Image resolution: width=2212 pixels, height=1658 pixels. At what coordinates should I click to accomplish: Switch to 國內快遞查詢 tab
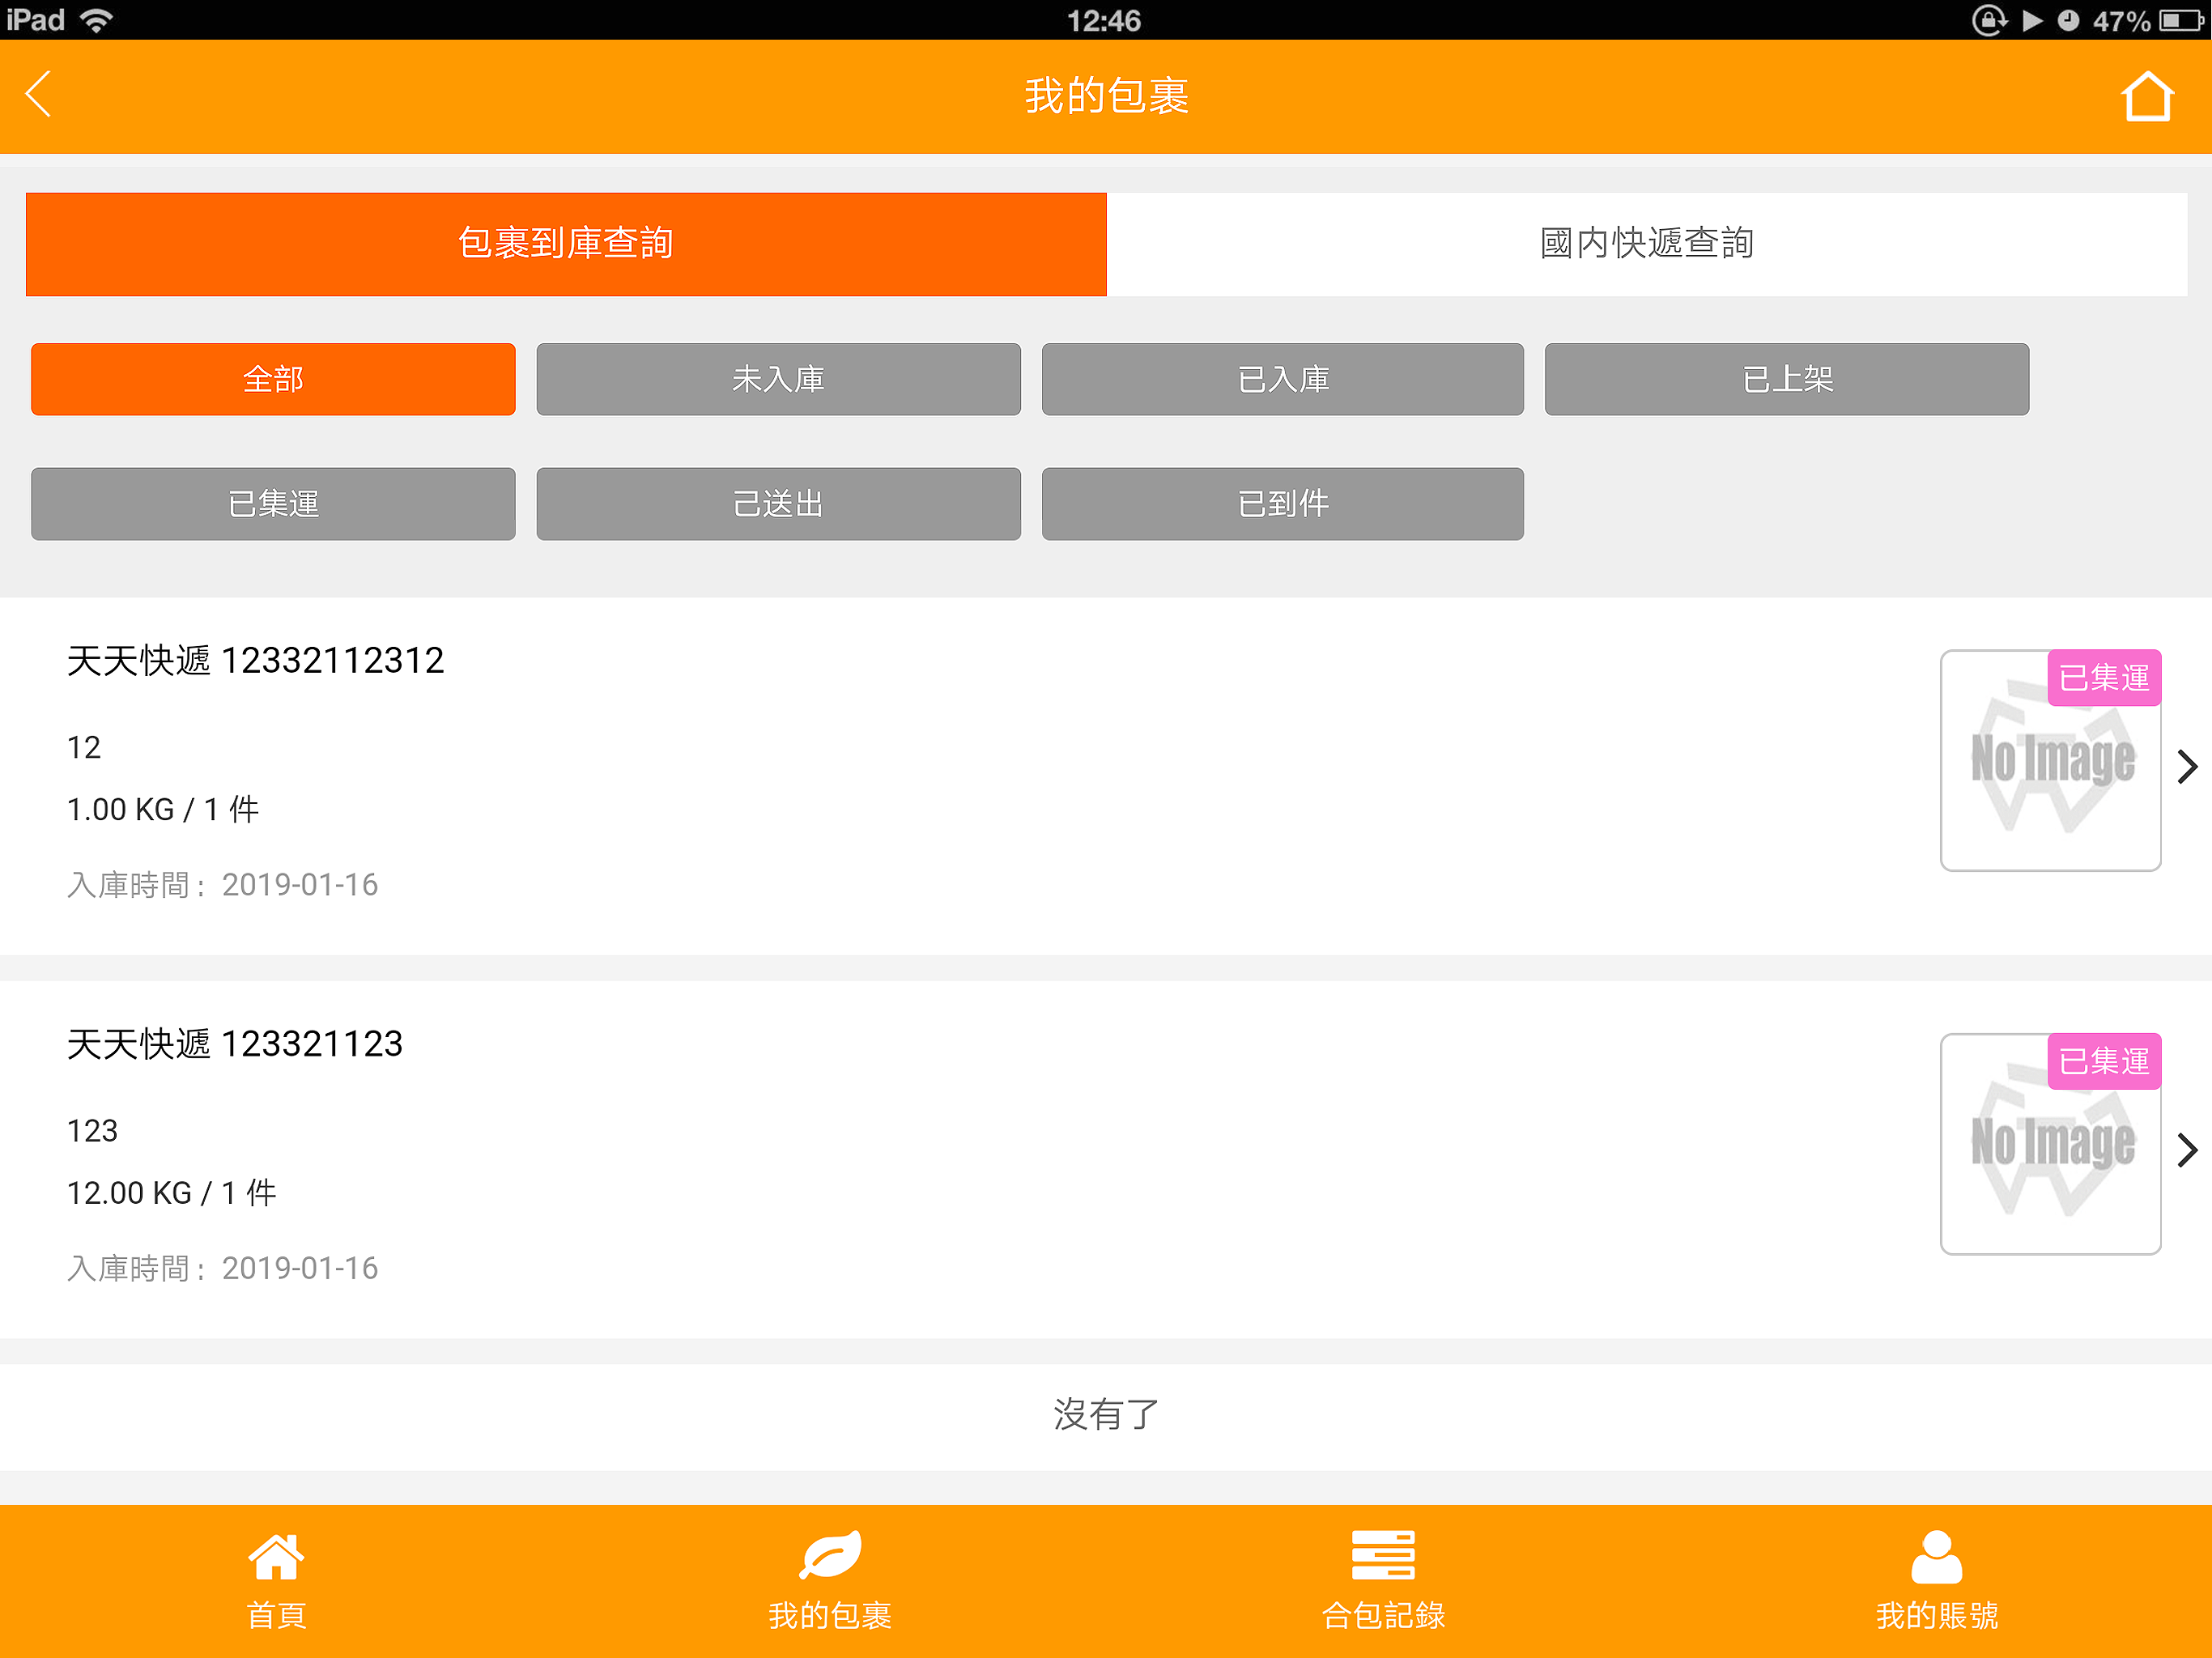coord(1647,244)
